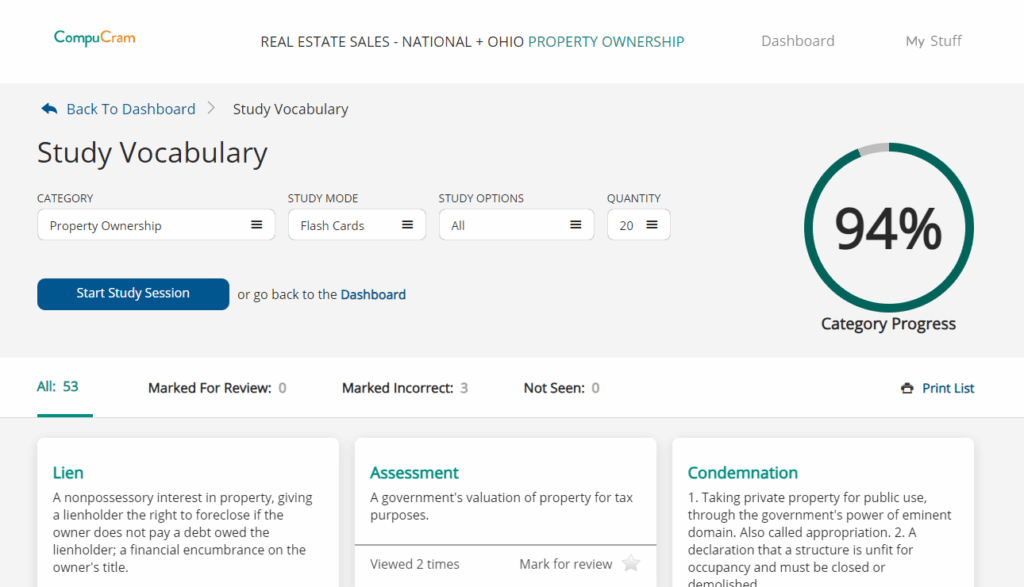Click the 94% category progress ring
Screen dimensions: 1024x587
coord(888,228)
